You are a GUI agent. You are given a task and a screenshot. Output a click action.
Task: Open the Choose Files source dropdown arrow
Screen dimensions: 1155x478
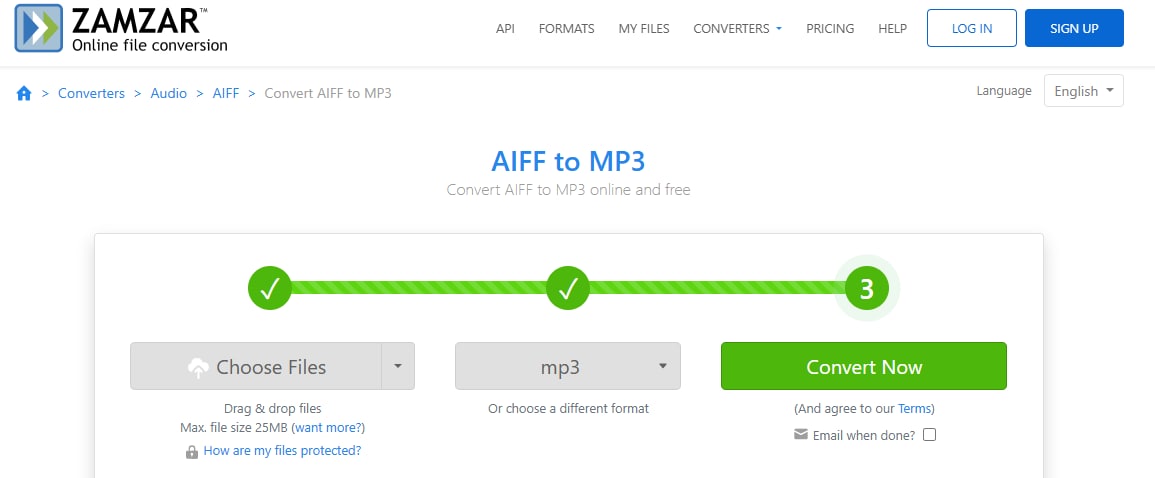(398, 366)
